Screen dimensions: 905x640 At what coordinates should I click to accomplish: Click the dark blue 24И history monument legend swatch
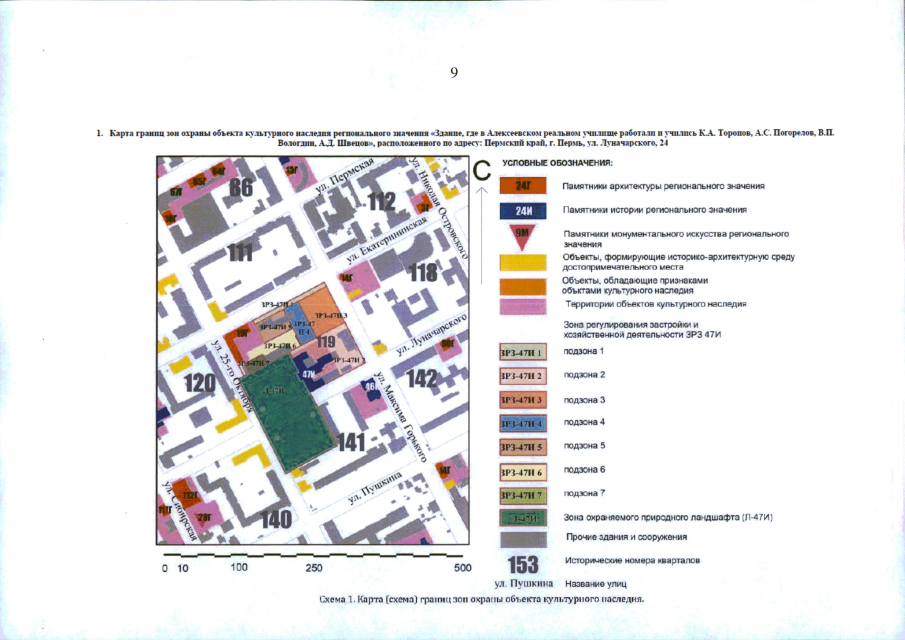[523, 211]
